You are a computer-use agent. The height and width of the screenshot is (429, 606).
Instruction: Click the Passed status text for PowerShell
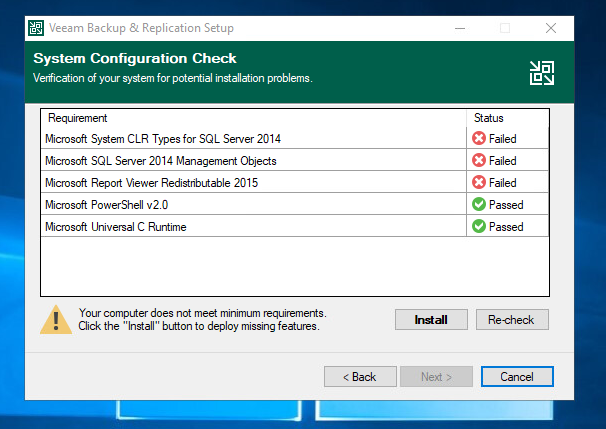click(506, 205)
